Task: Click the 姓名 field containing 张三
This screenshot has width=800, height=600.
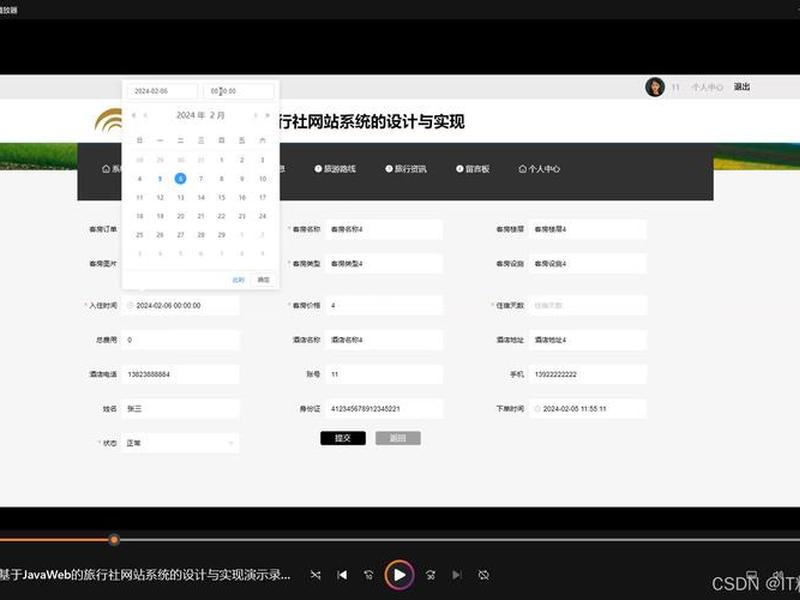Action: (x=180, y=409)
